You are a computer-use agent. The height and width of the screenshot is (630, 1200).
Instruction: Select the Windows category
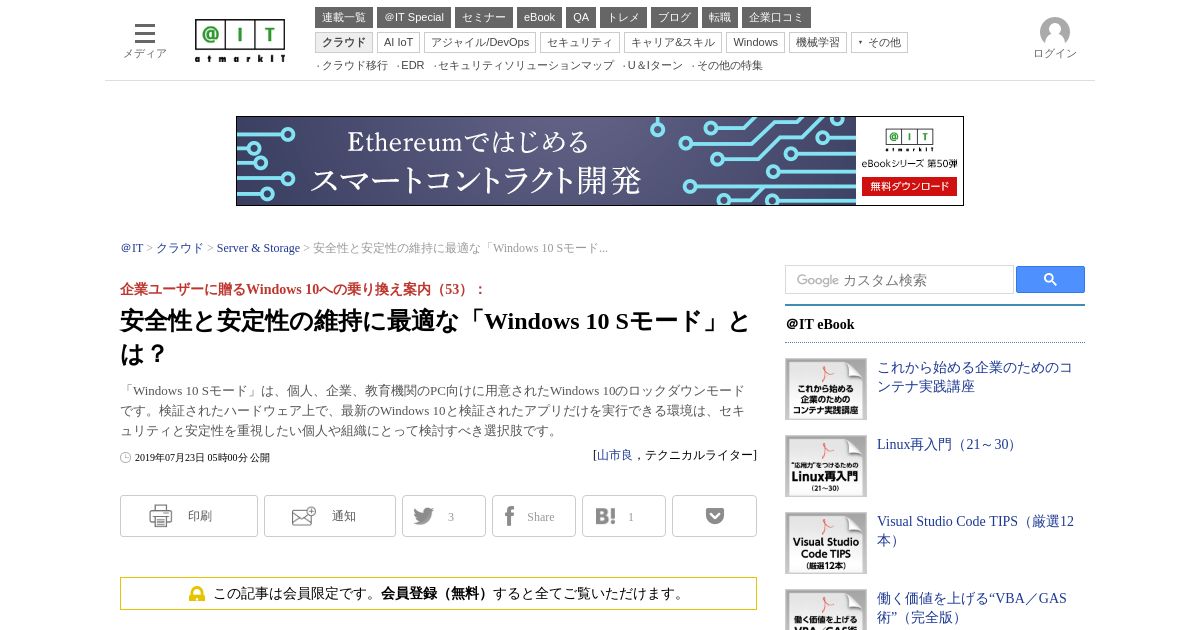click(755, 42)
